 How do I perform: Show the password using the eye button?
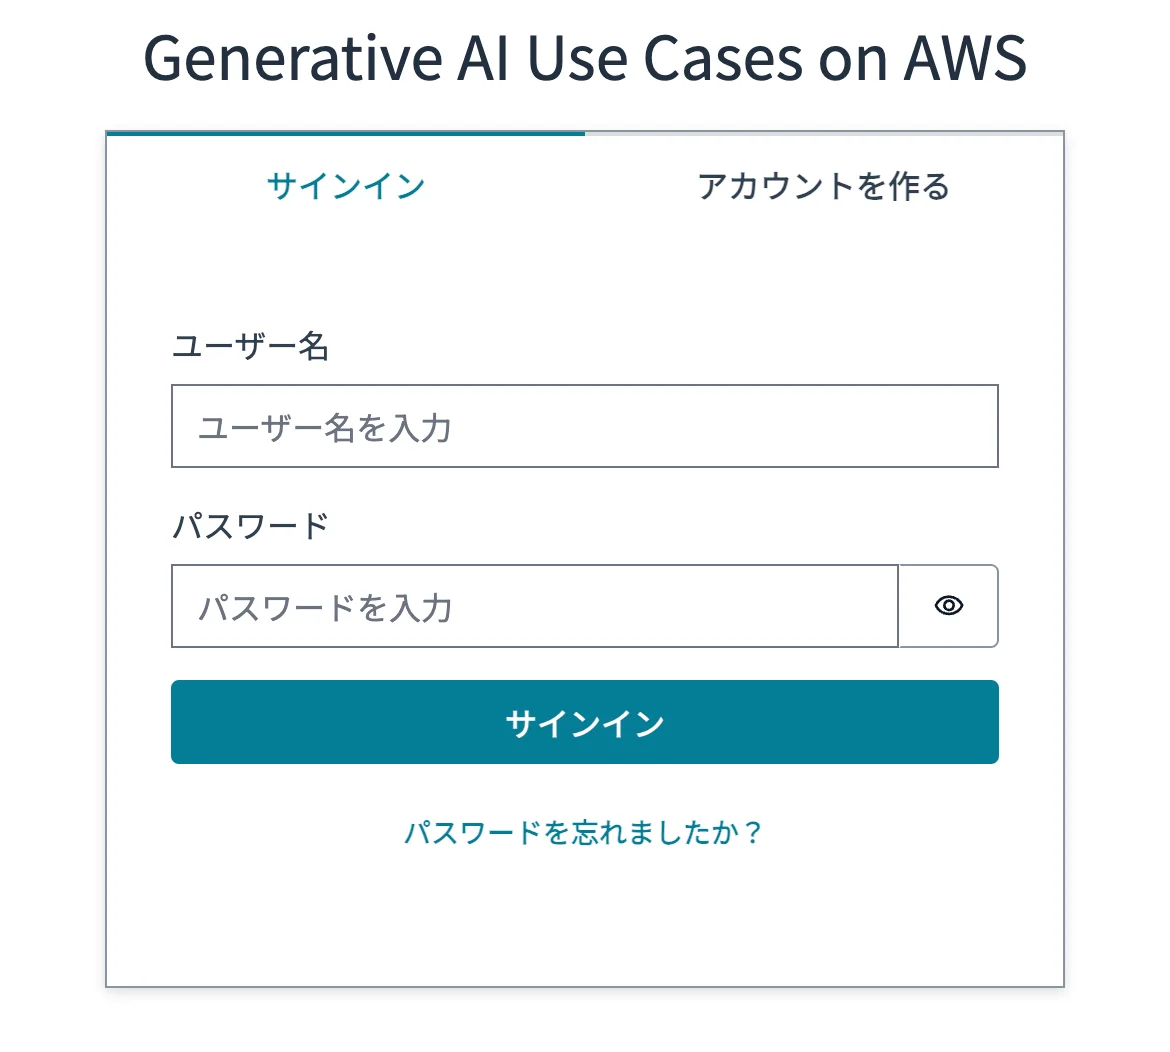click(x=948, y=606)
